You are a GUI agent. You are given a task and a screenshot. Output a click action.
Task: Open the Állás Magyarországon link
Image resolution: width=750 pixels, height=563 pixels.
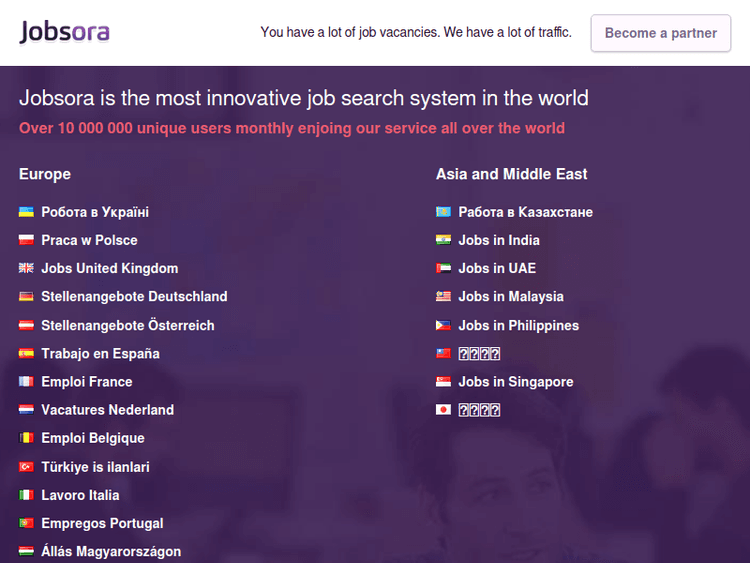click(x=111, y=552)
